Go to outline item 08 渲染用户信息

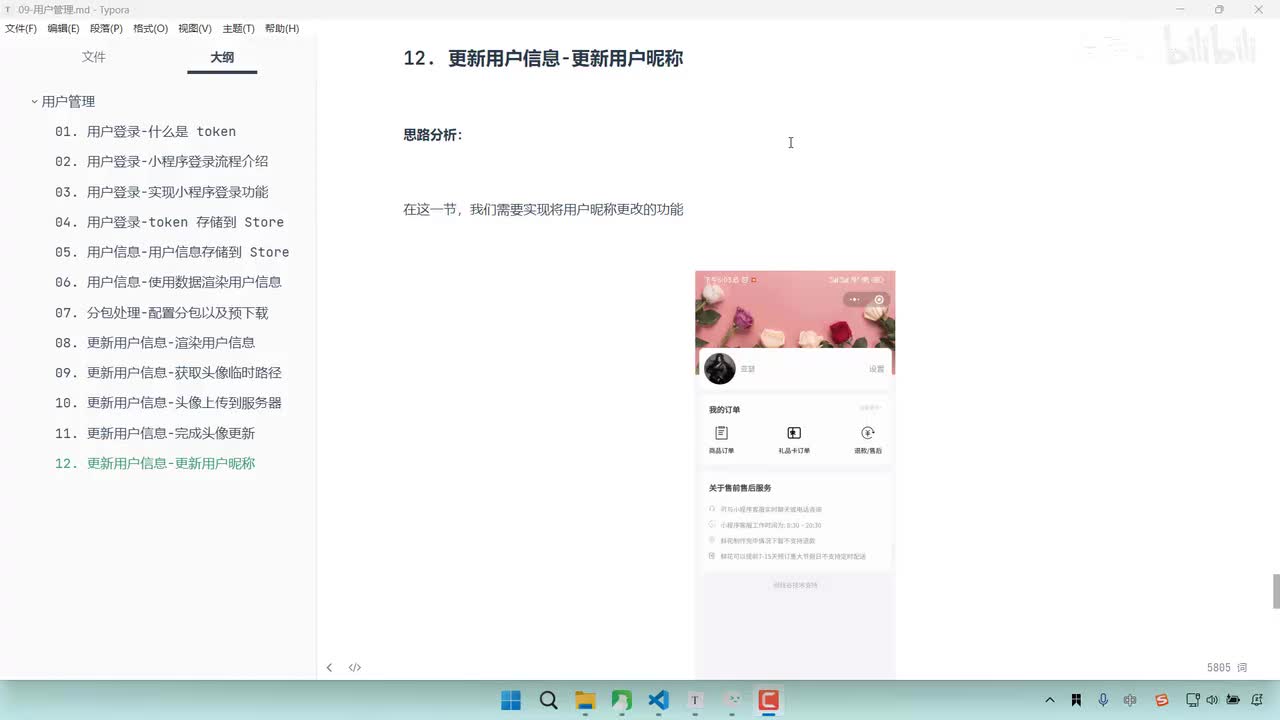155,343
